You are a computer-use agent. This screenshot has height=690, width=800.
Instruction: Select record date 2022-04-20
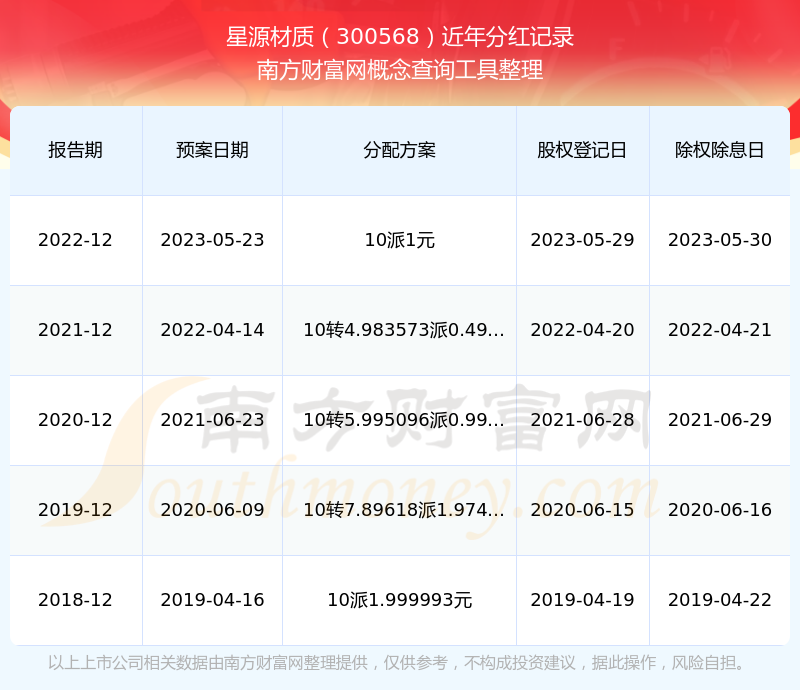582,330
